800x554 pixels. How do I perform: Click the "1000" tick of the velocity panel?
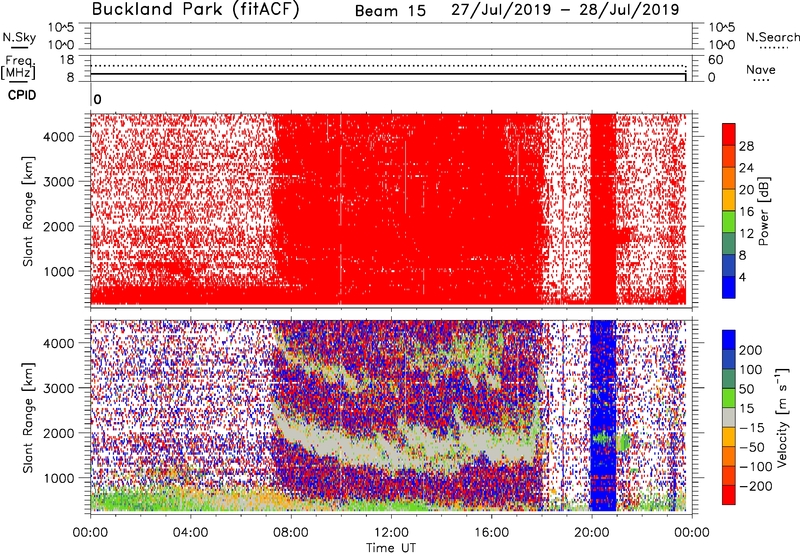[x=59, y=478]
